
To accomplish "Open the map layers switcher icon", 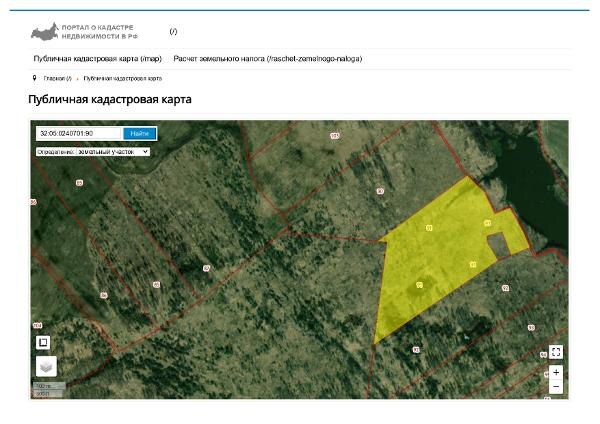I will click(x=46, y=366).
